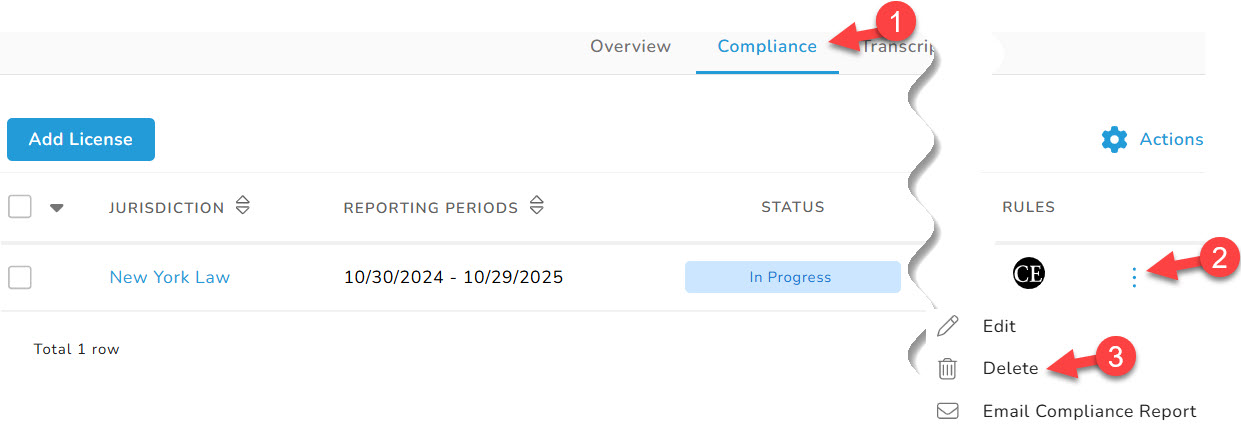The width and height of the screenshot is (1241, 428).
Task: Expand the bulk selection dropdown arrow
Action: click(57, 208)
